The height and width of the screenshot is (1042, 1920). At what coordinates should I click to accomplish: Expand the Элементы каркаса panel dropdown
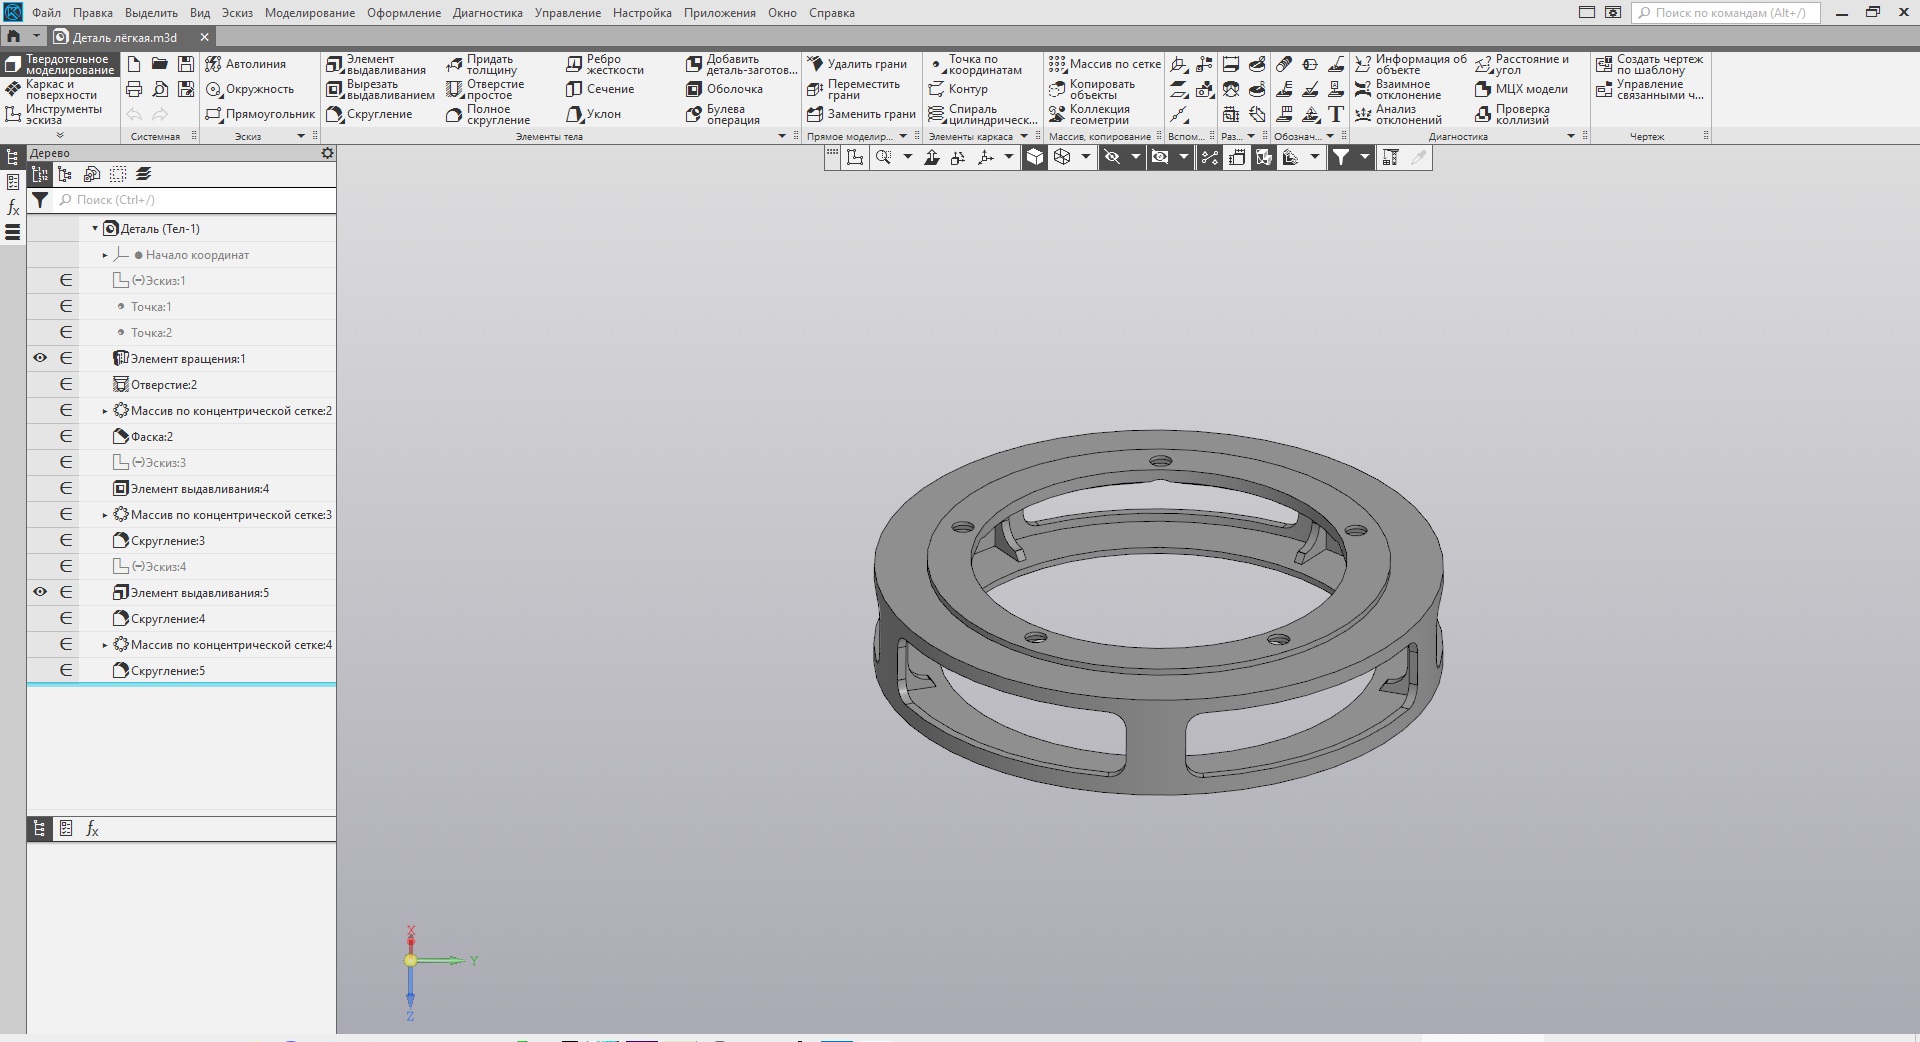pos(1024,136)
